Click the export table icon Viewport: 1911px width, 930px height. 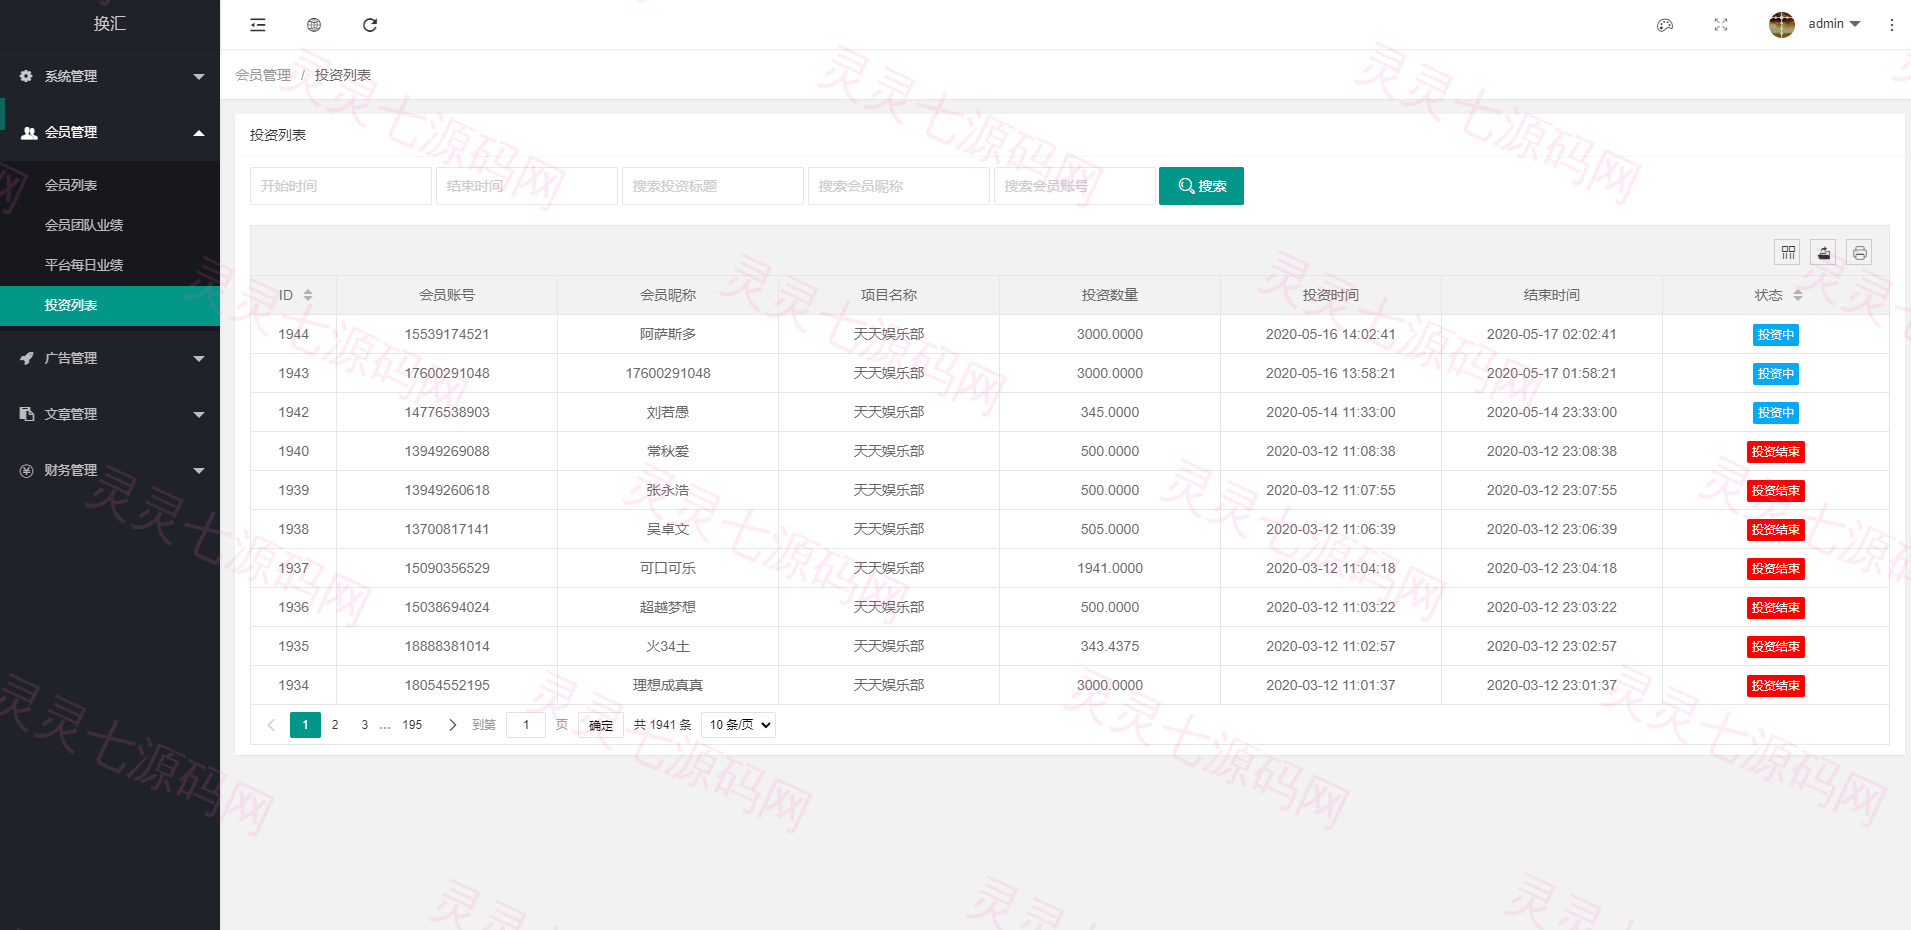1824,253
